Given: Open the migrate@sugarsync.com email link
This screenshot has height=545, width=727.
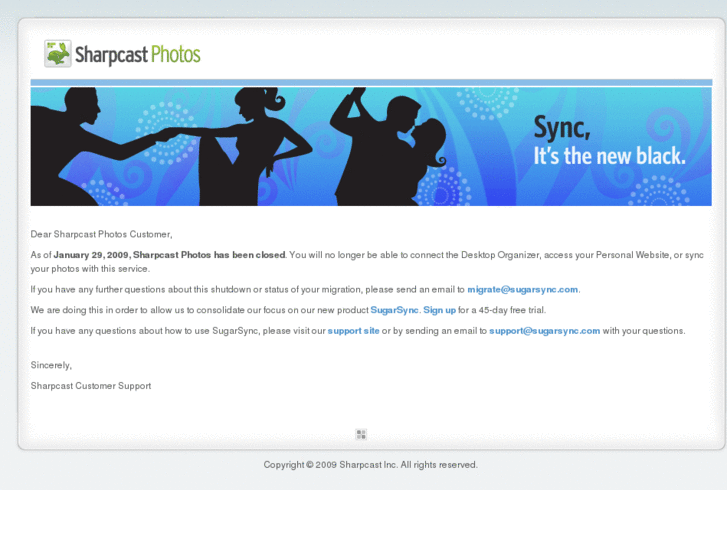Looking at the screenshot, I should click(x=523, y=289).
